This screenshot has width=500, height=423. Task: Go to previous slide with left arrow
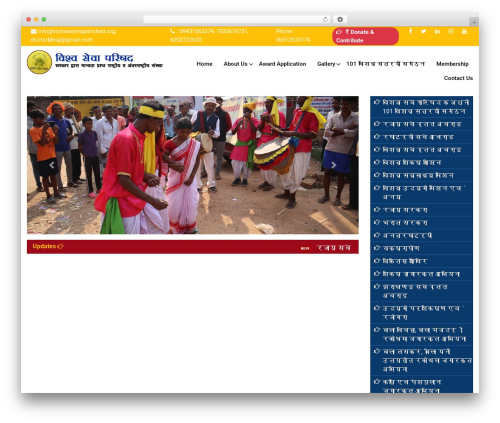[52, 165]
